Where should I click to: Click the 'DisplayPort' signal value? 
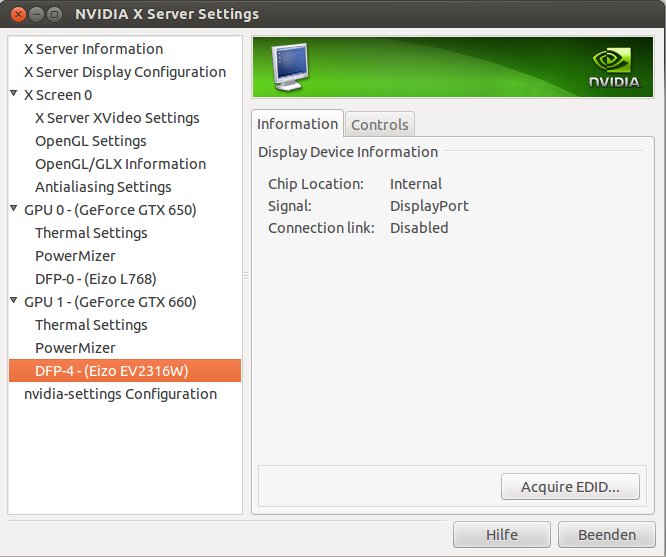(429, 206)
